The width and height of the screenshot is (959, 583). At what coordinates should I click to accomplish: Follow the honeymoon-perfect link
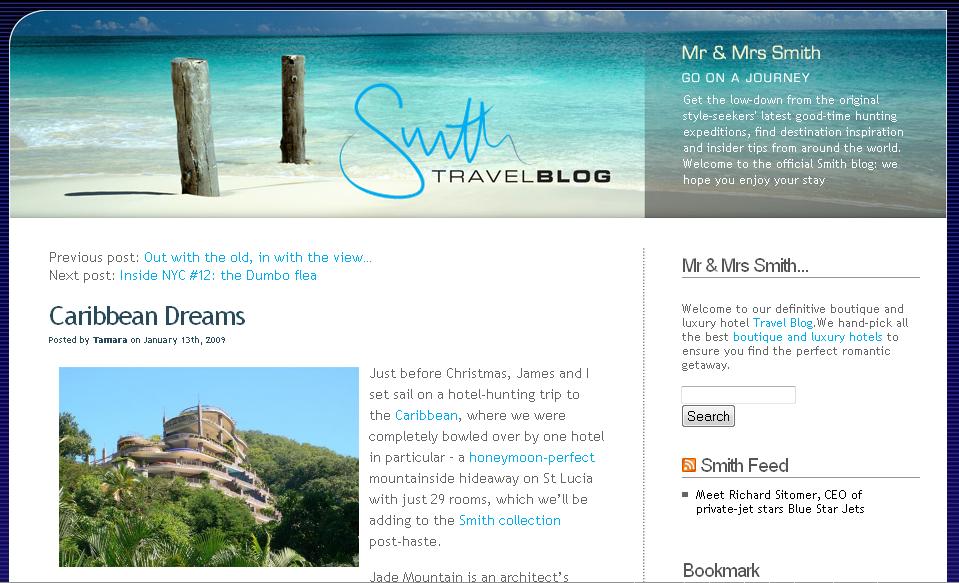tap(531, 458)
